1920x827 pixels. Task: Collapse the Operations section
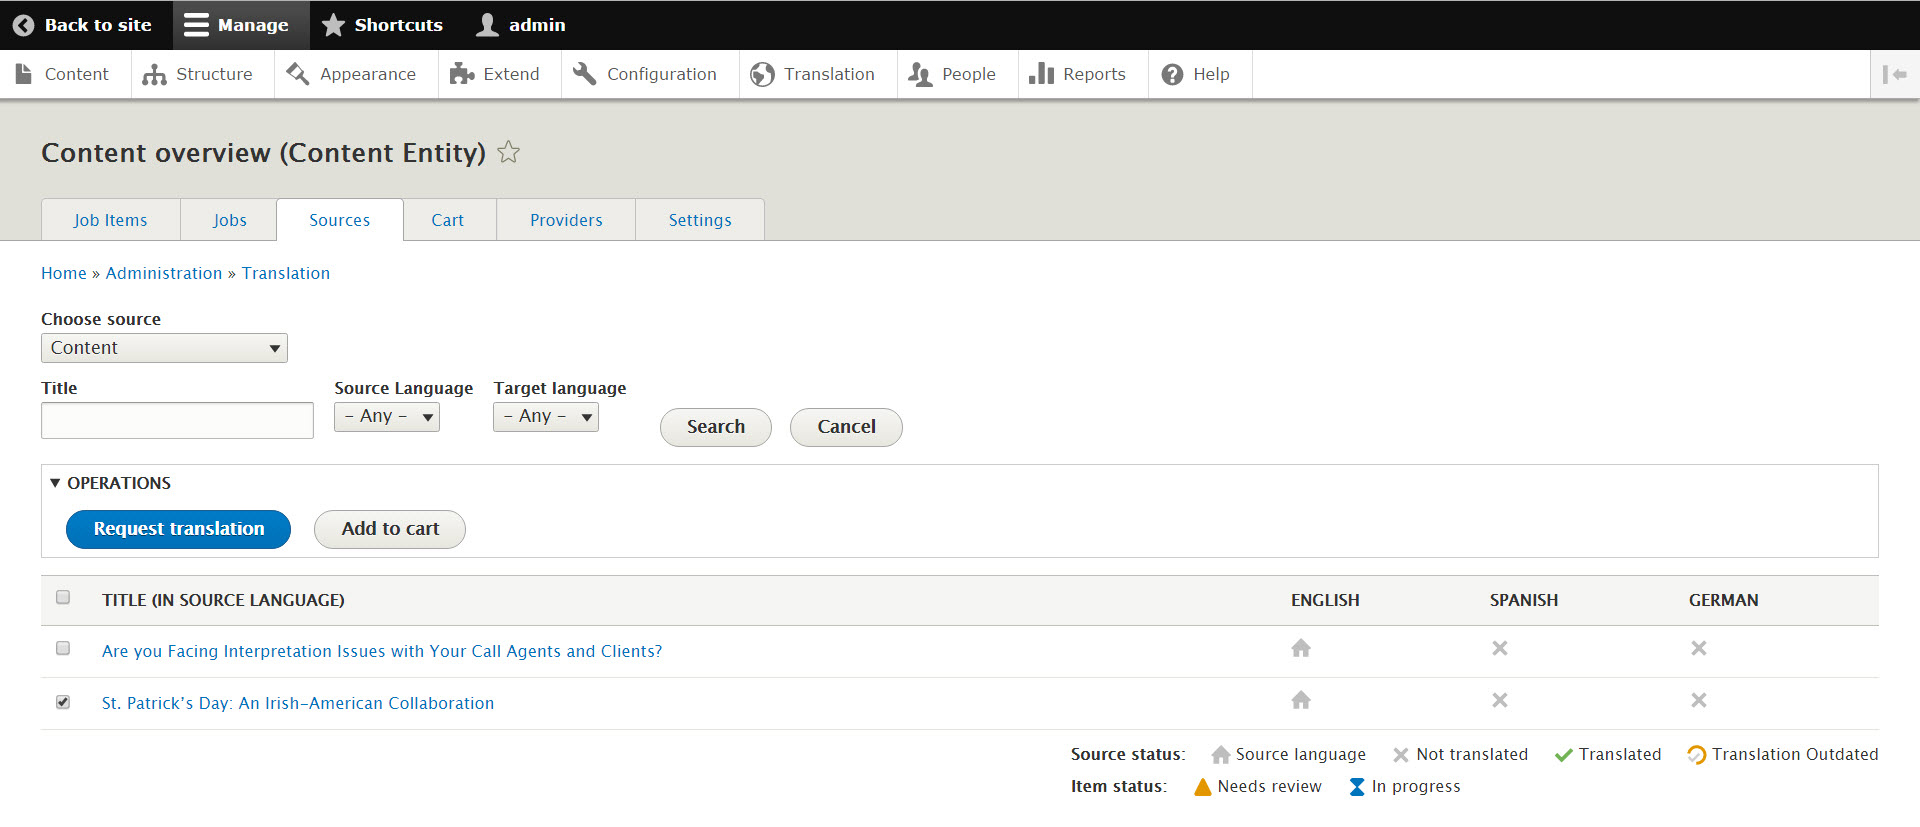(x=110, y=483)
